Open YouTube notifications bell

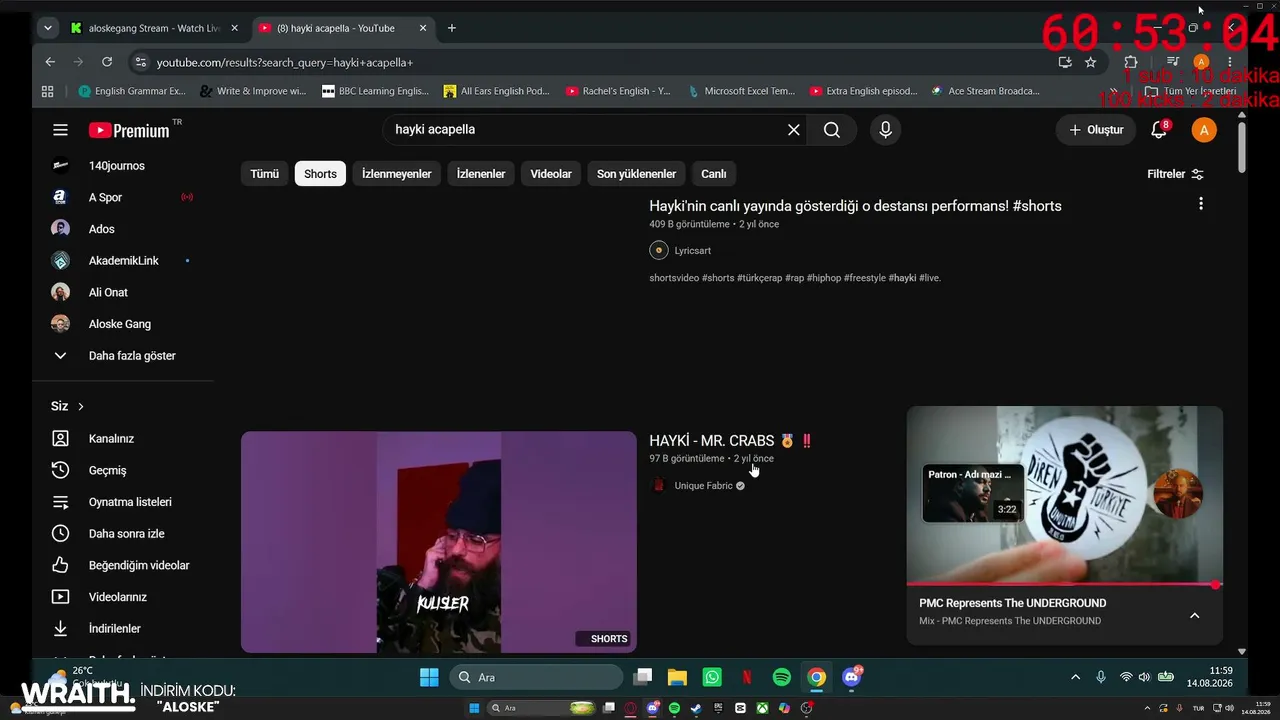[1159, 130]
